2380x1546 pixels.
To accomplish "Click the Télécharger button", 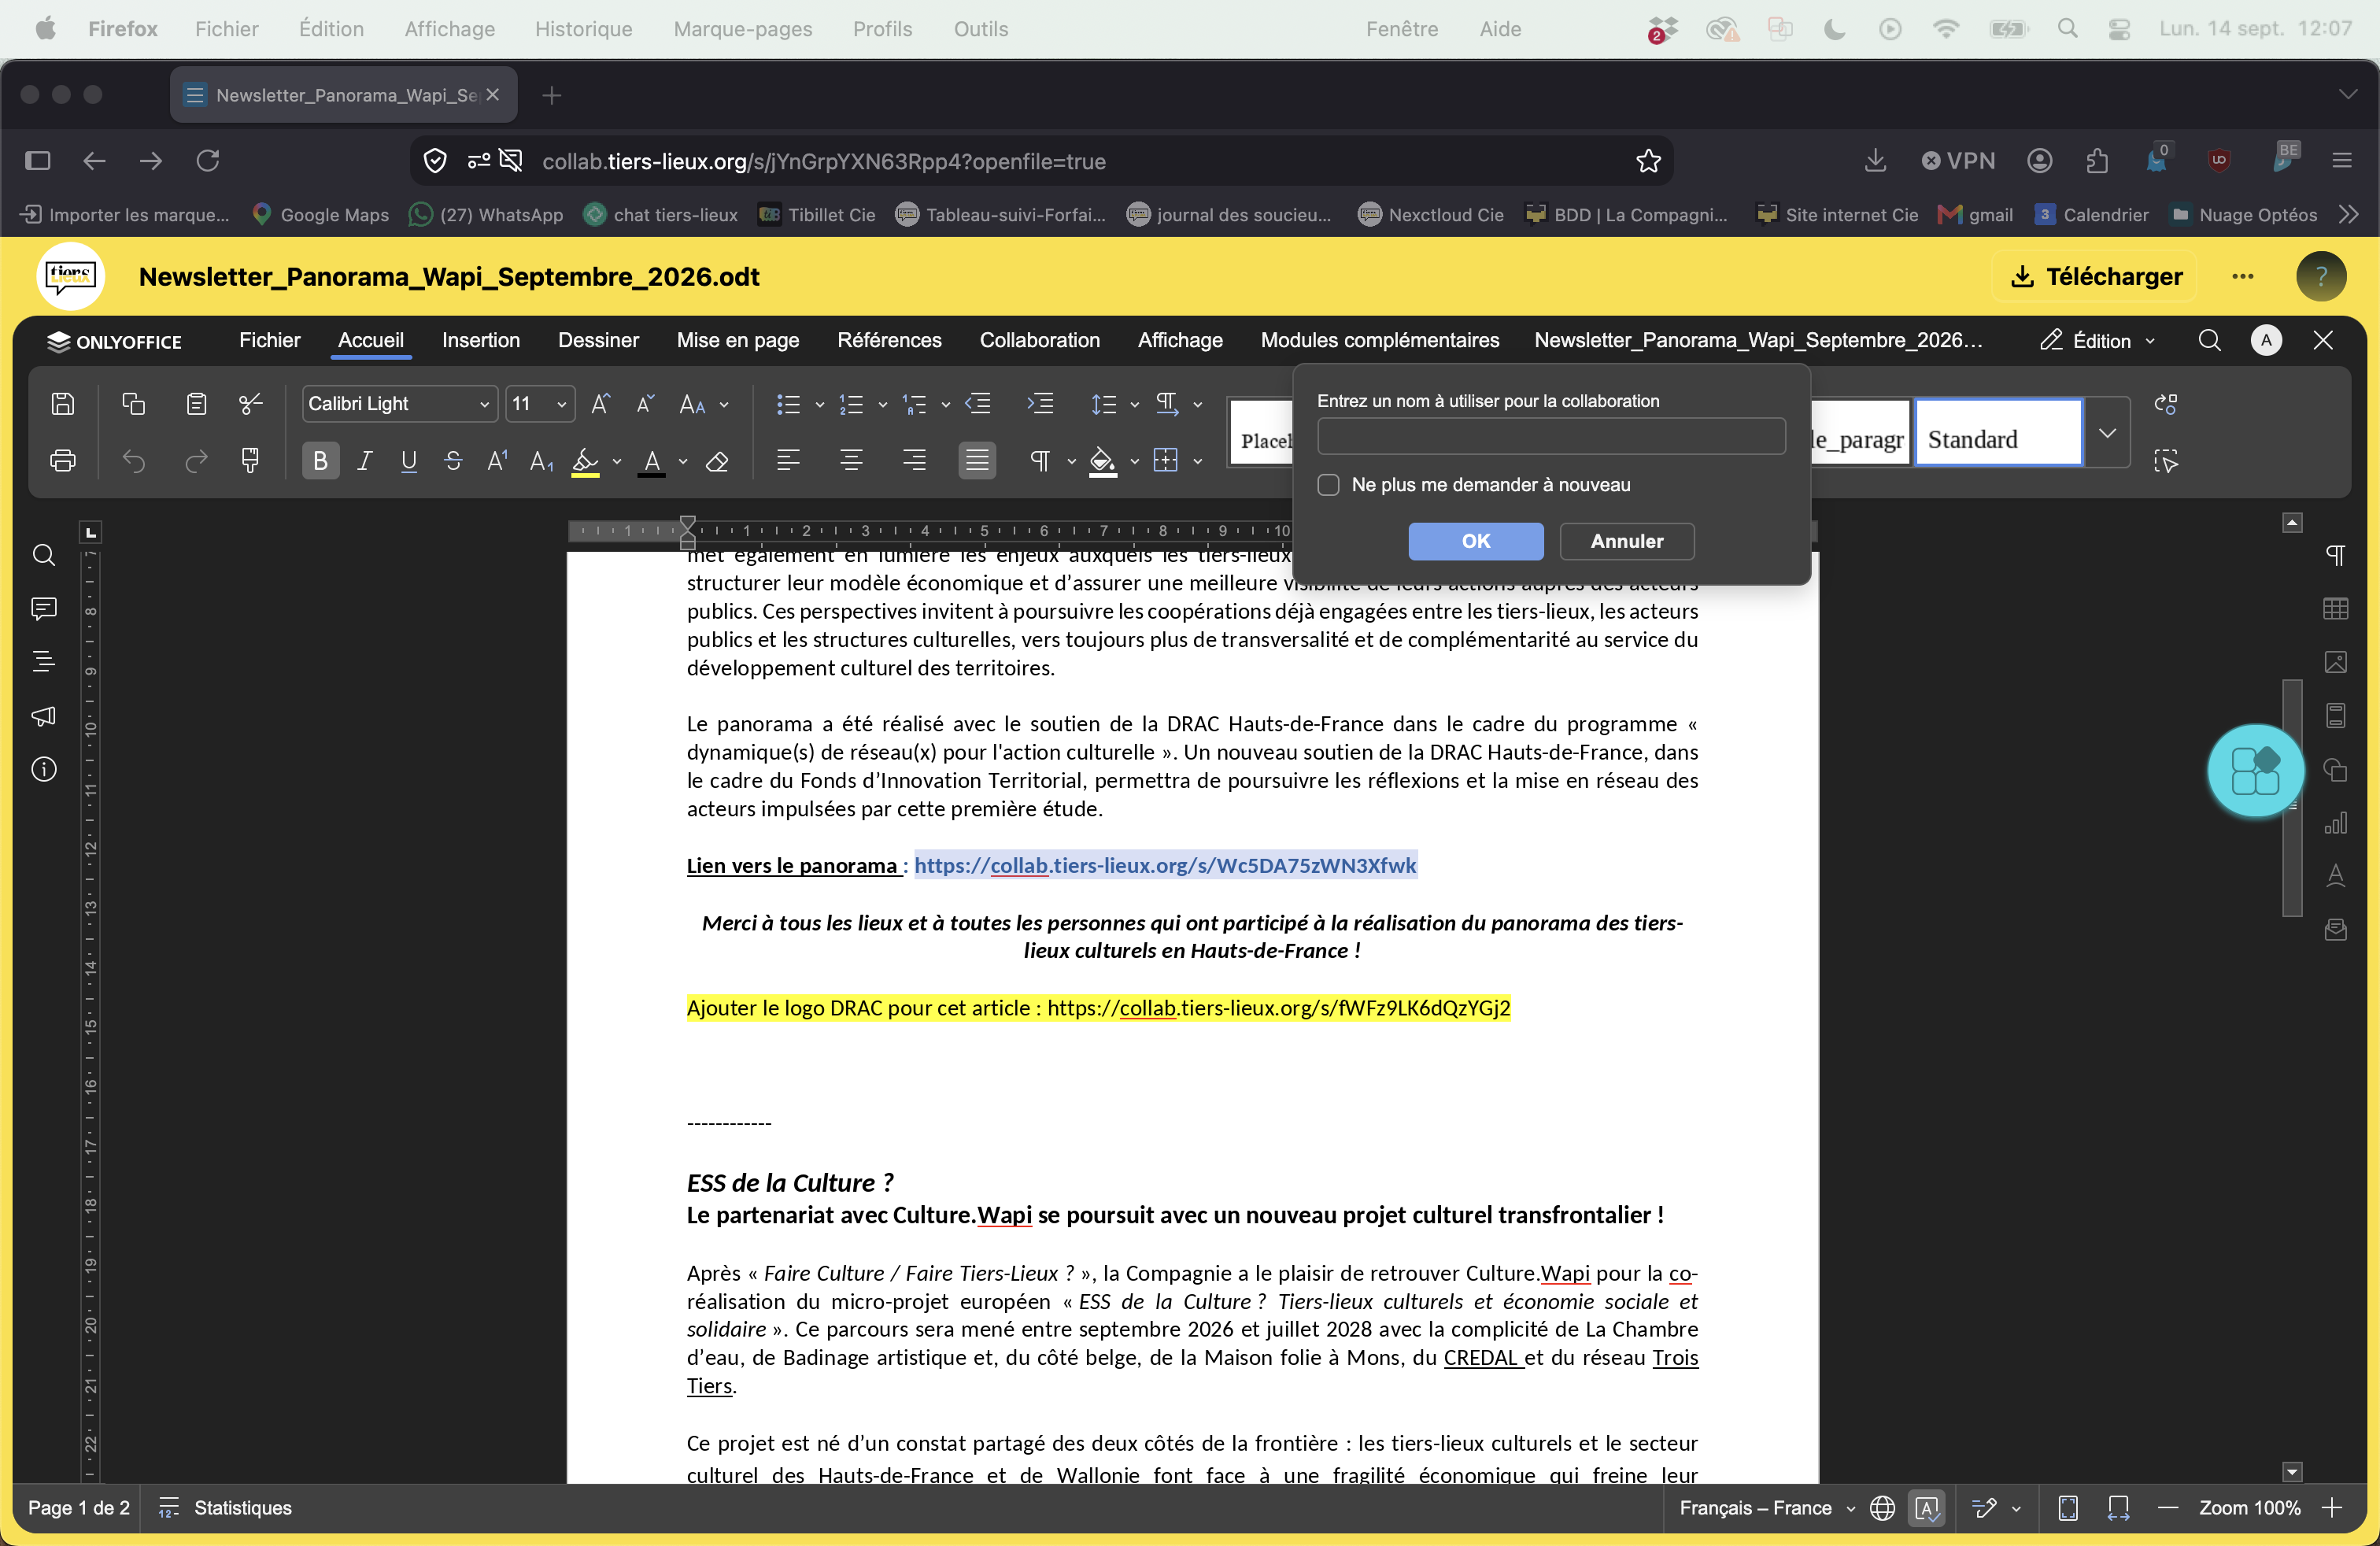I will [x=2095, y=276].
